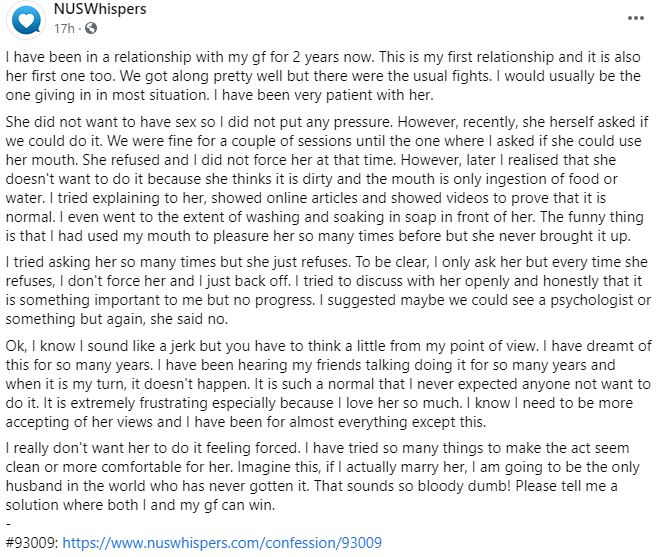Click the first paragraph about 2 years relationship

(323, 76)
